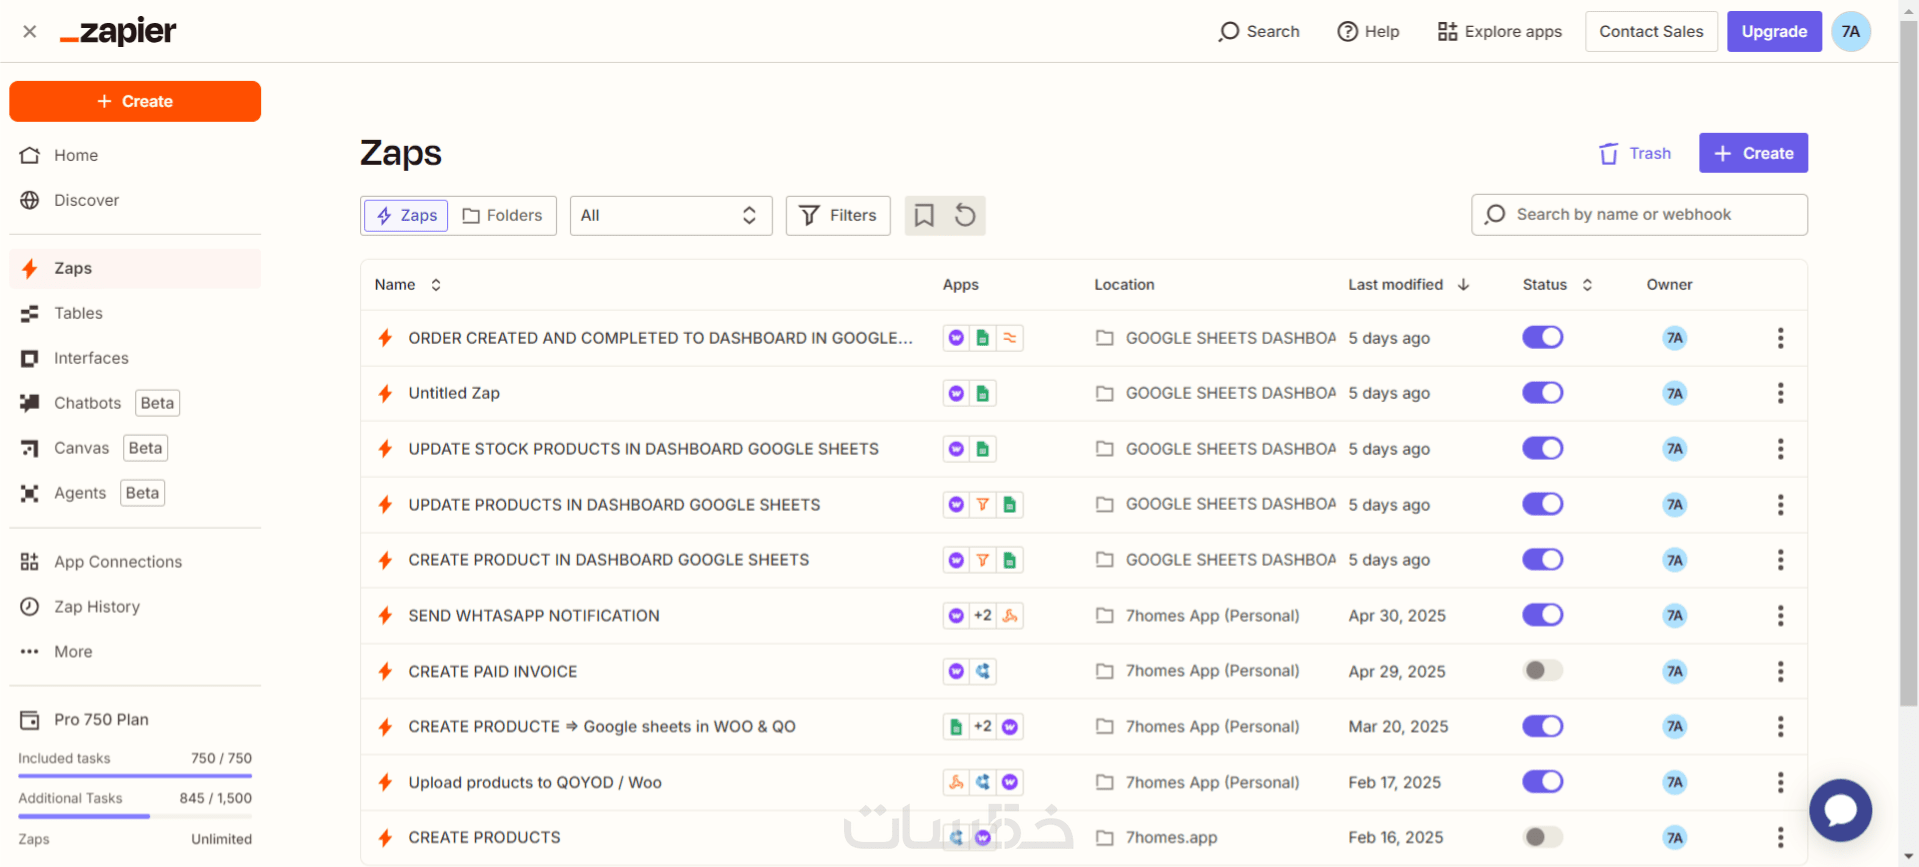
Task: Open Tables in the sidebar
Action: (x=135, y=314)
